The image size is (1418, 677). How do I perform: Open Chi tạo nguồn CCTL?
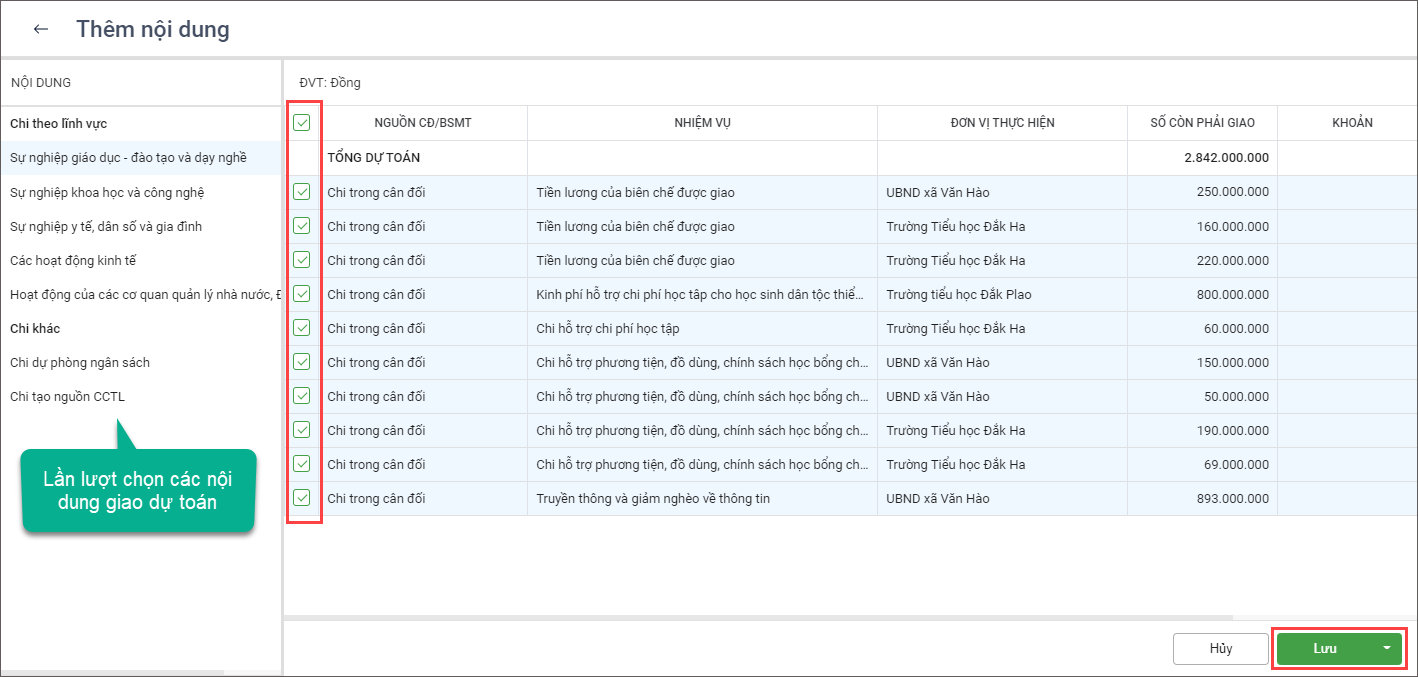pos(67,396)
